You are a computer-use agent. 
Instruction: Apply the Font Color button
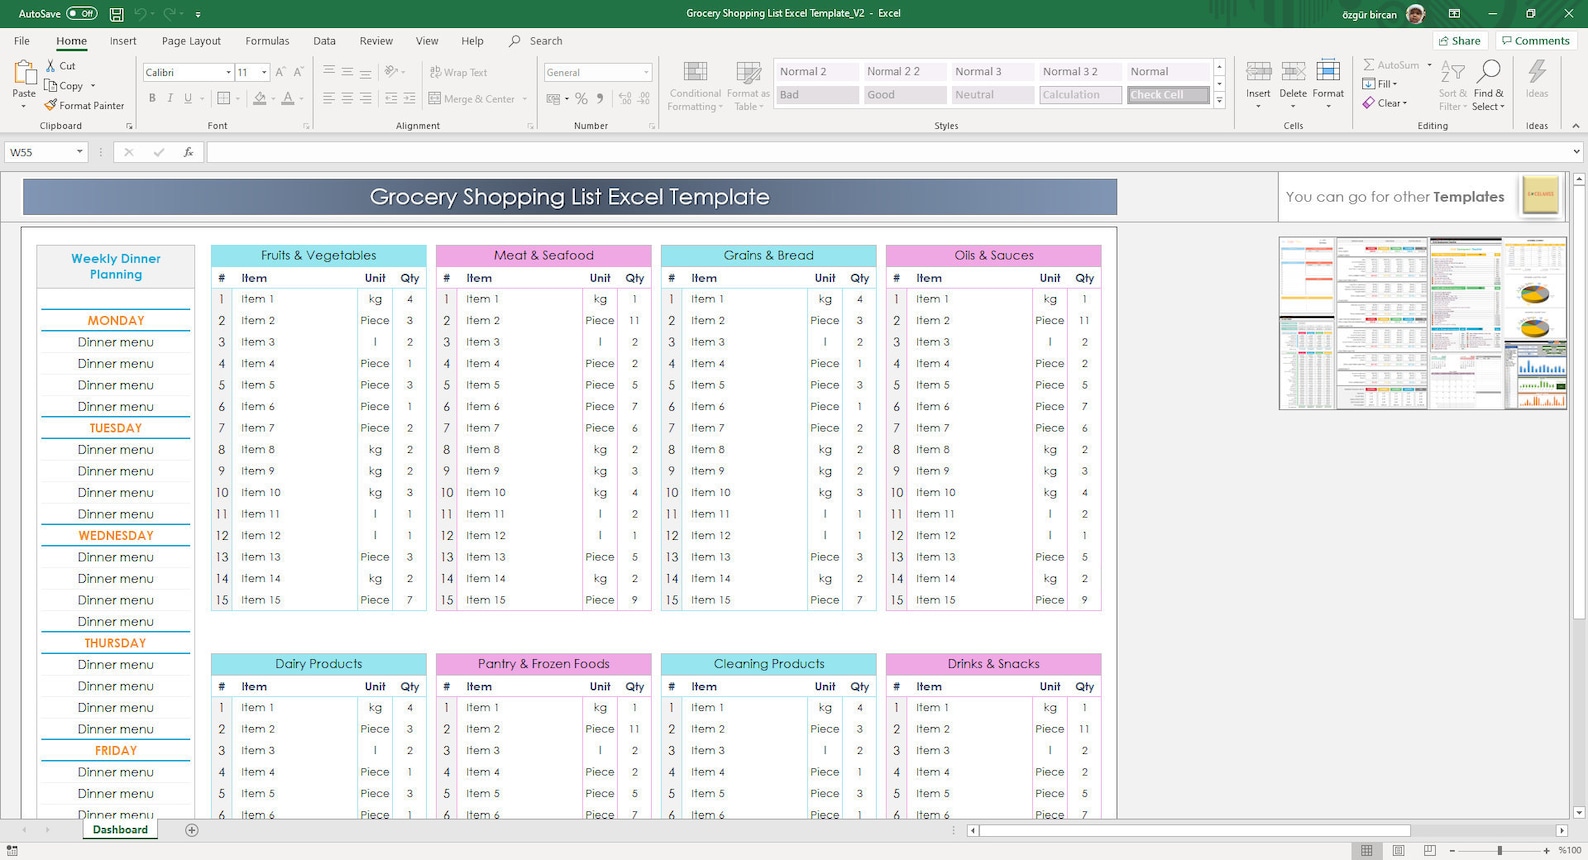click(x=288, y=98)
